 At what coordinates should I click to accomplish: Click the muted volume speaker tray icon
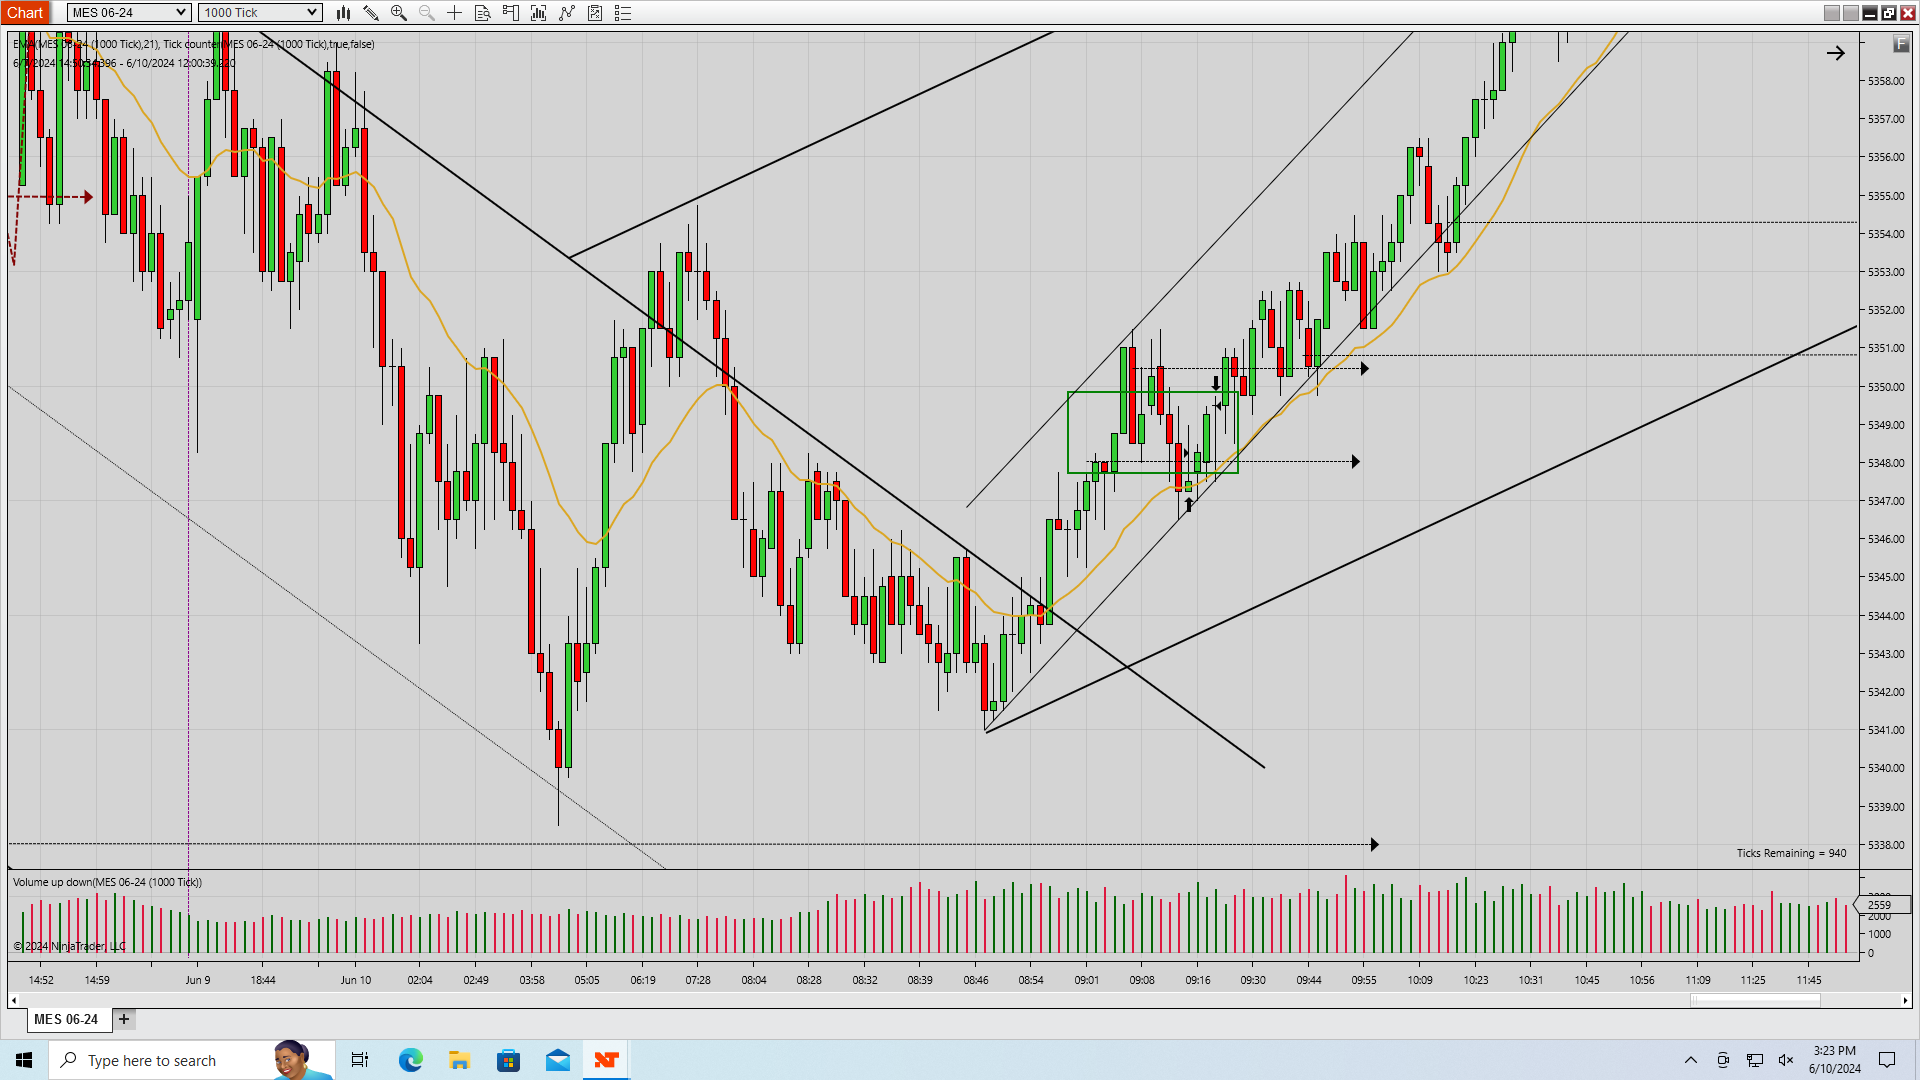pyautogui.click(x=1787, y=1060)
